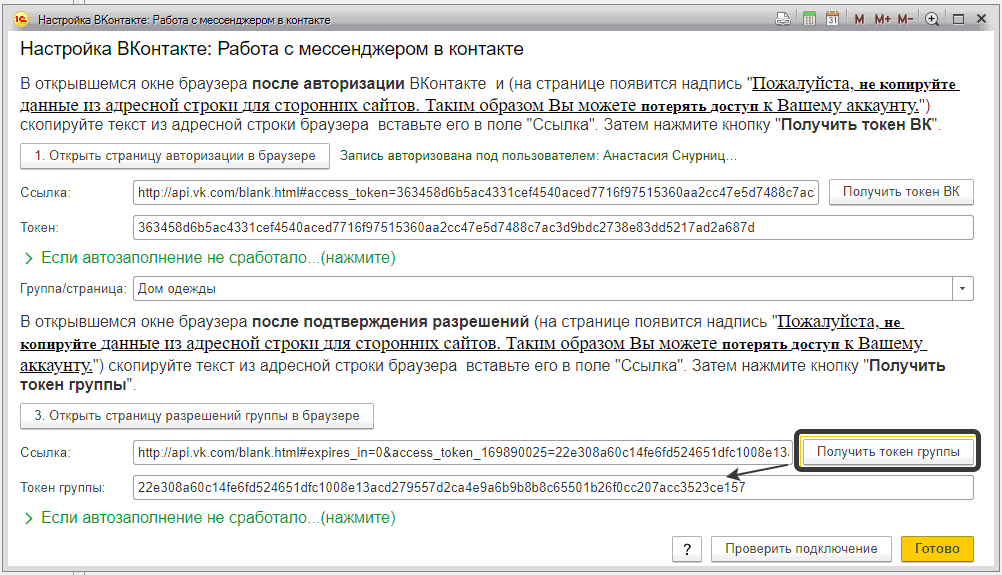Click the upper Ссылка field with access_token URL
This screenshot has width=1002, height=575.
click(476, 192)
